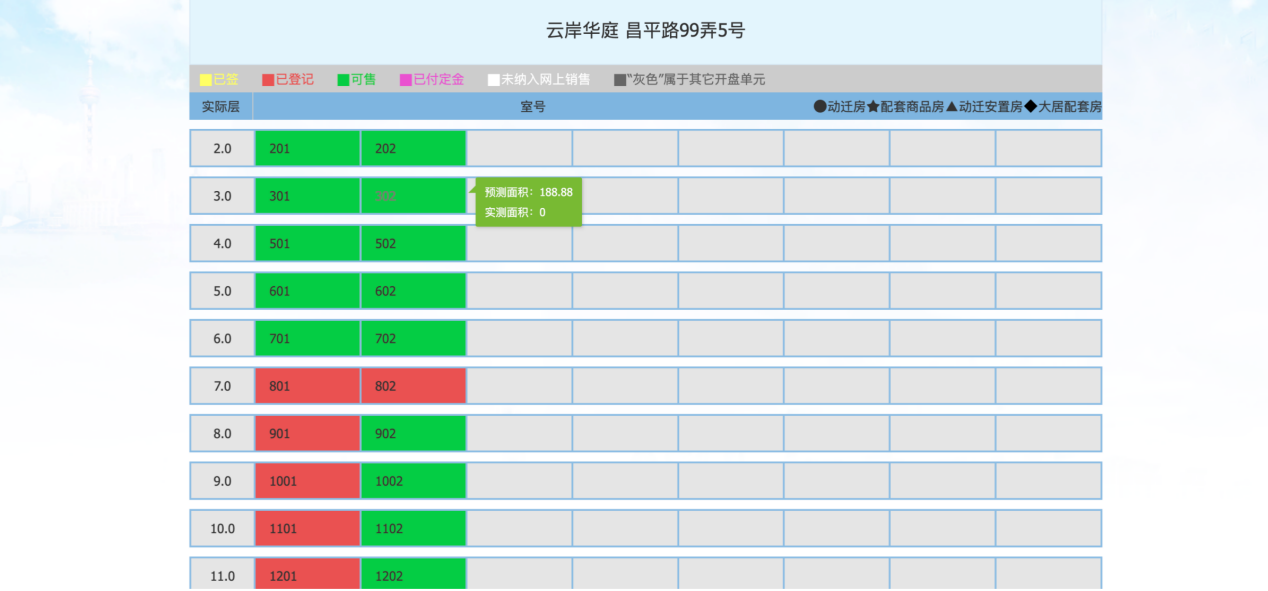The image size is (1268, 591).
Task: Click floor label 3.0
Action: (222, 196)
